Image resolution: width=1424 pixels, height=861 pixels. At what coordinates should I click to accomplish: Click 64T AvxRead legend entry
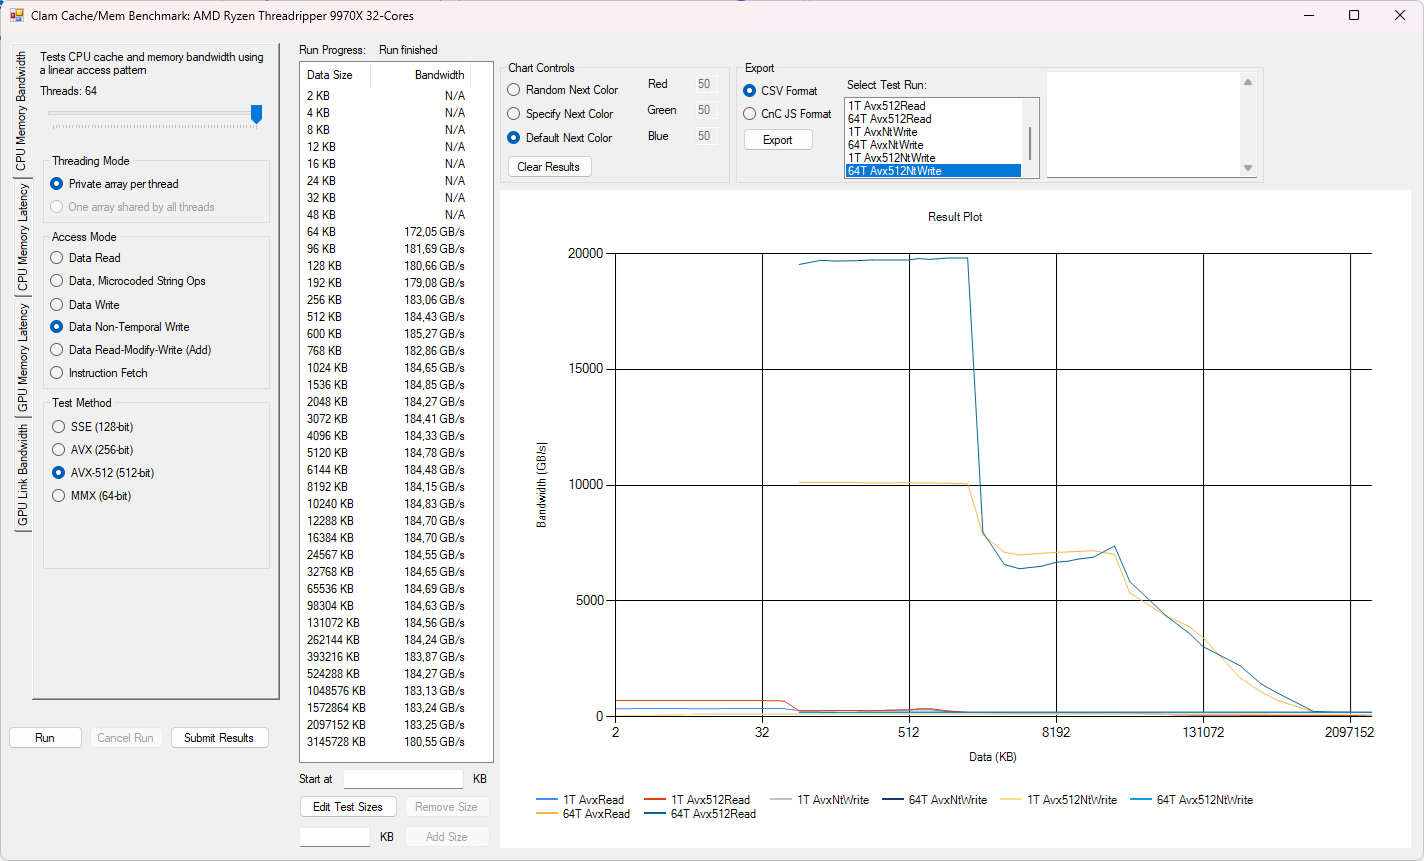(583, 814)
